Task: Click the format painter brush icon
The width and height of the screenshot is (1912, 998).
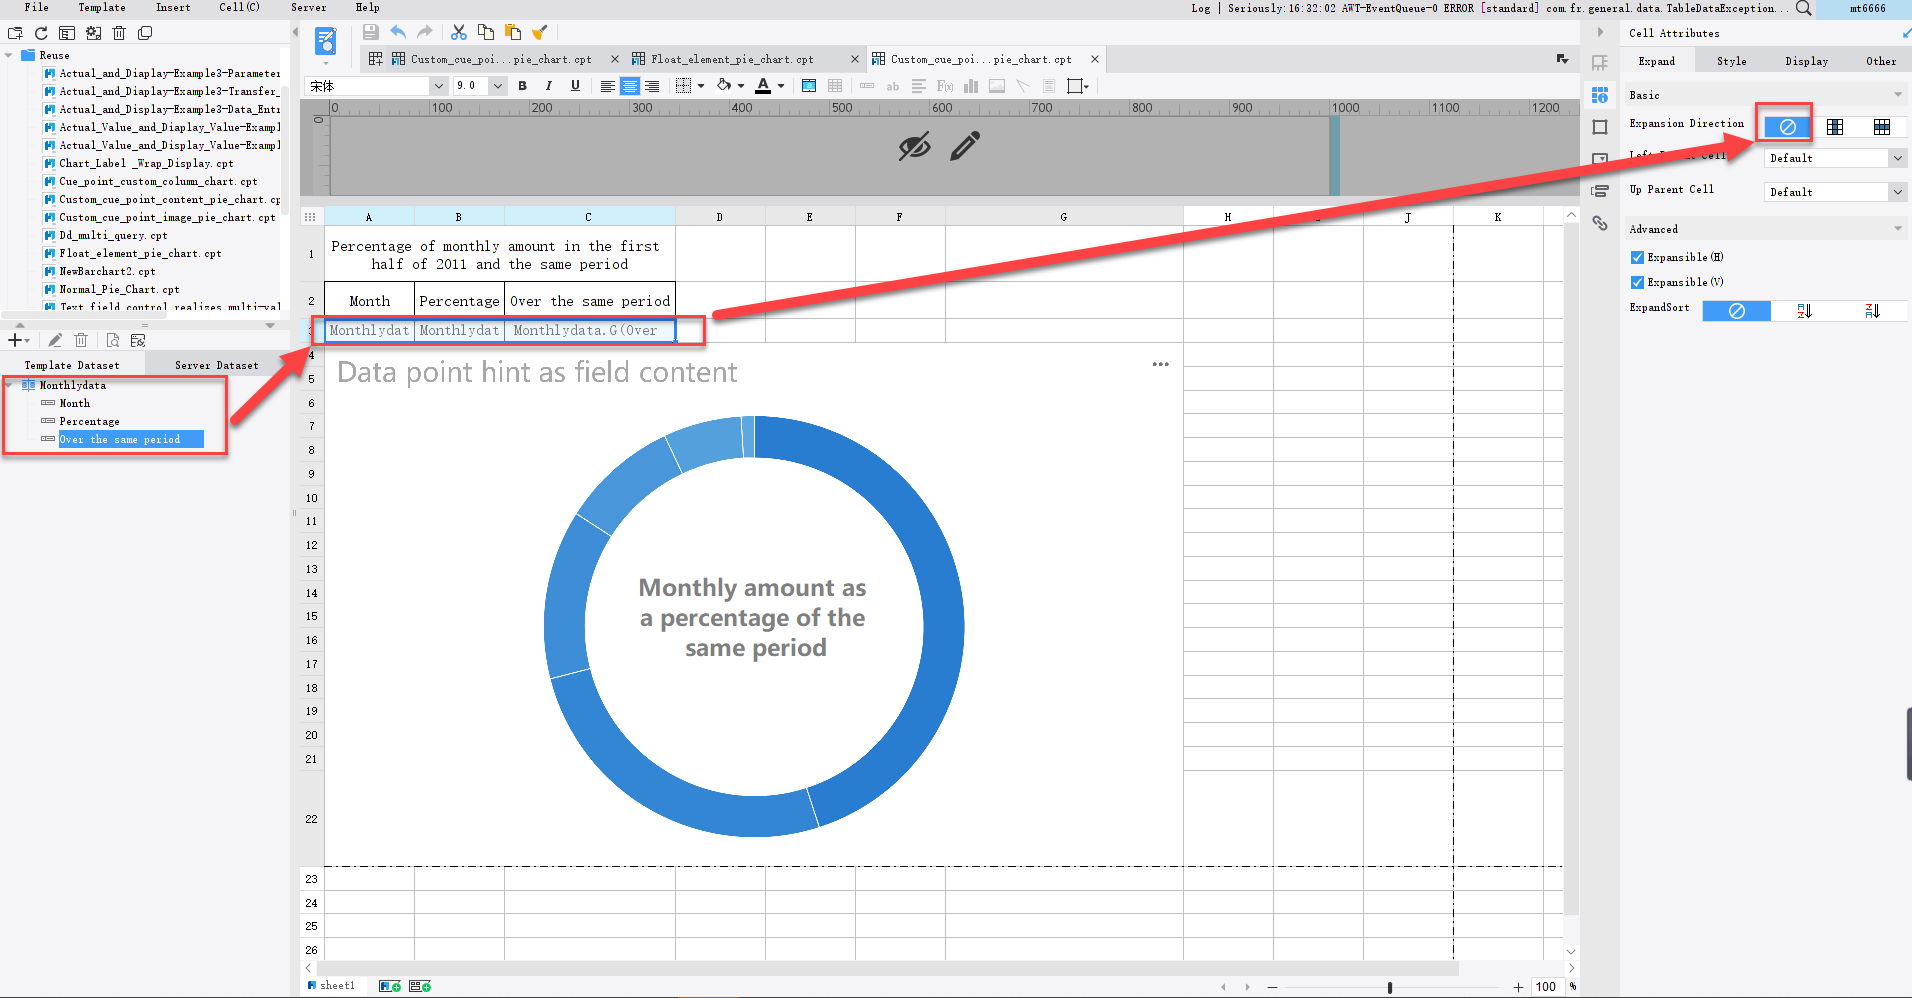Action: (x=540, y=32)
